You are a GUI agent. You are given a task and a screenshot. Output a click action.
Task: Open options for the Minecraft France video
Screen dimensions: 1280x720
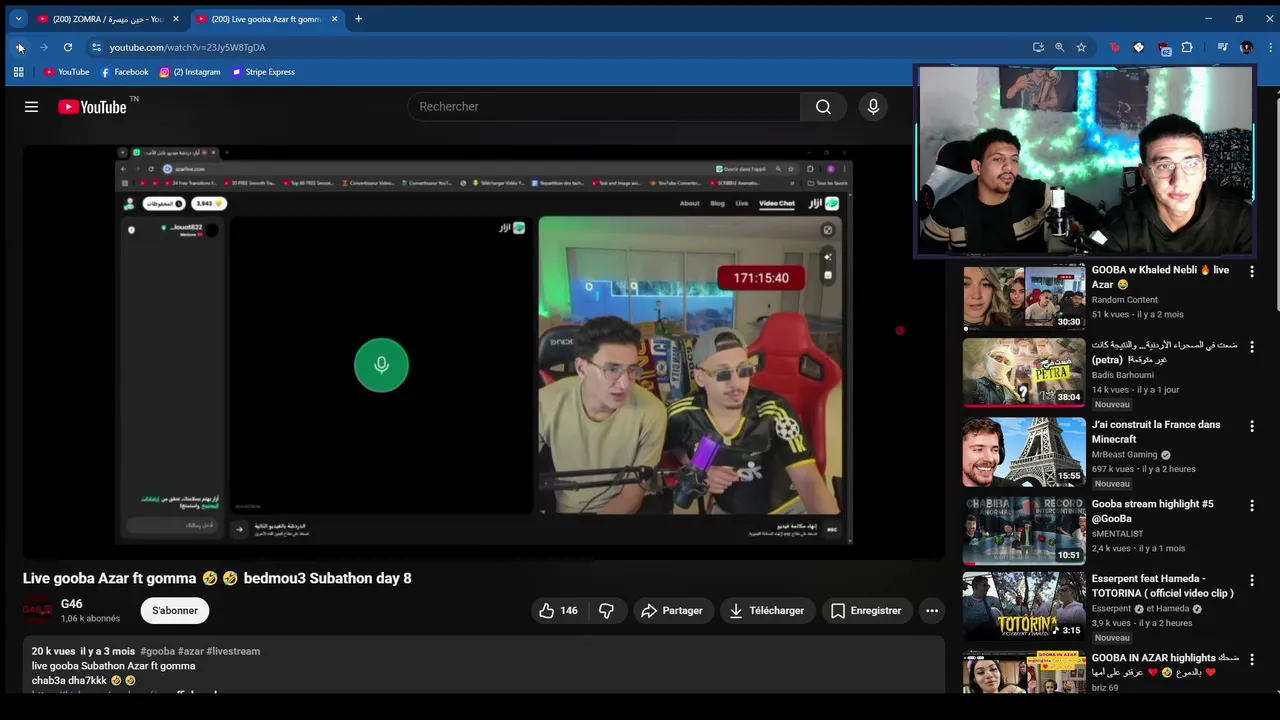click(x=1251, y=426)
